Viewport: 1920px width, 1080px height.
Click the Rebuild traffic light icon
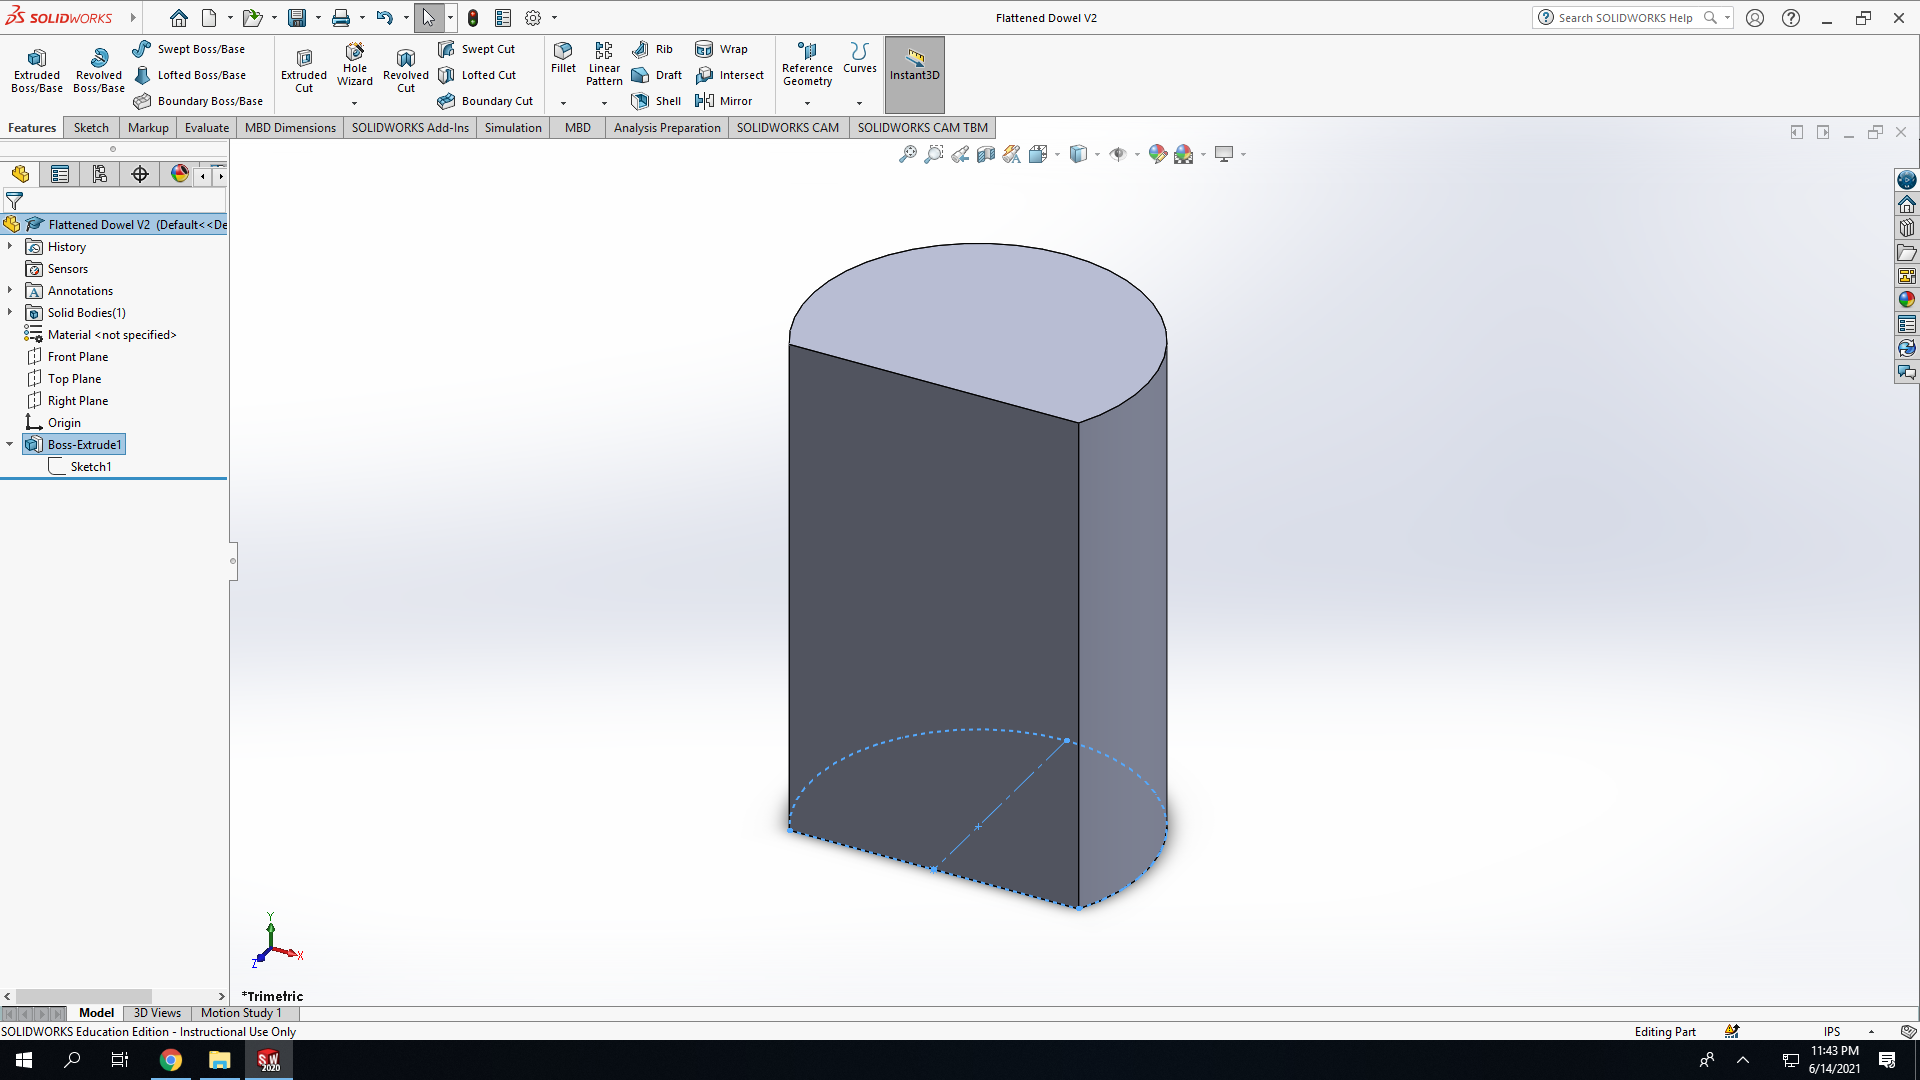(x=473, y=18)
